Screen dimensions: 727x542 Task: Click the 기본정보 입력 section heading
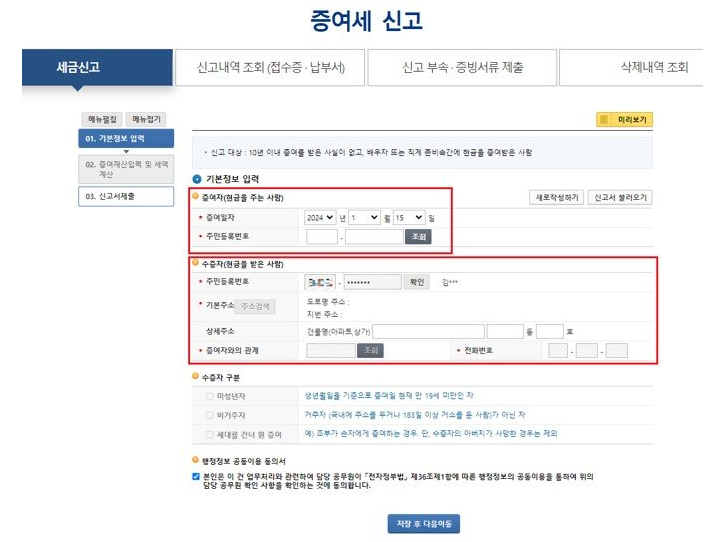coord(232,179)
